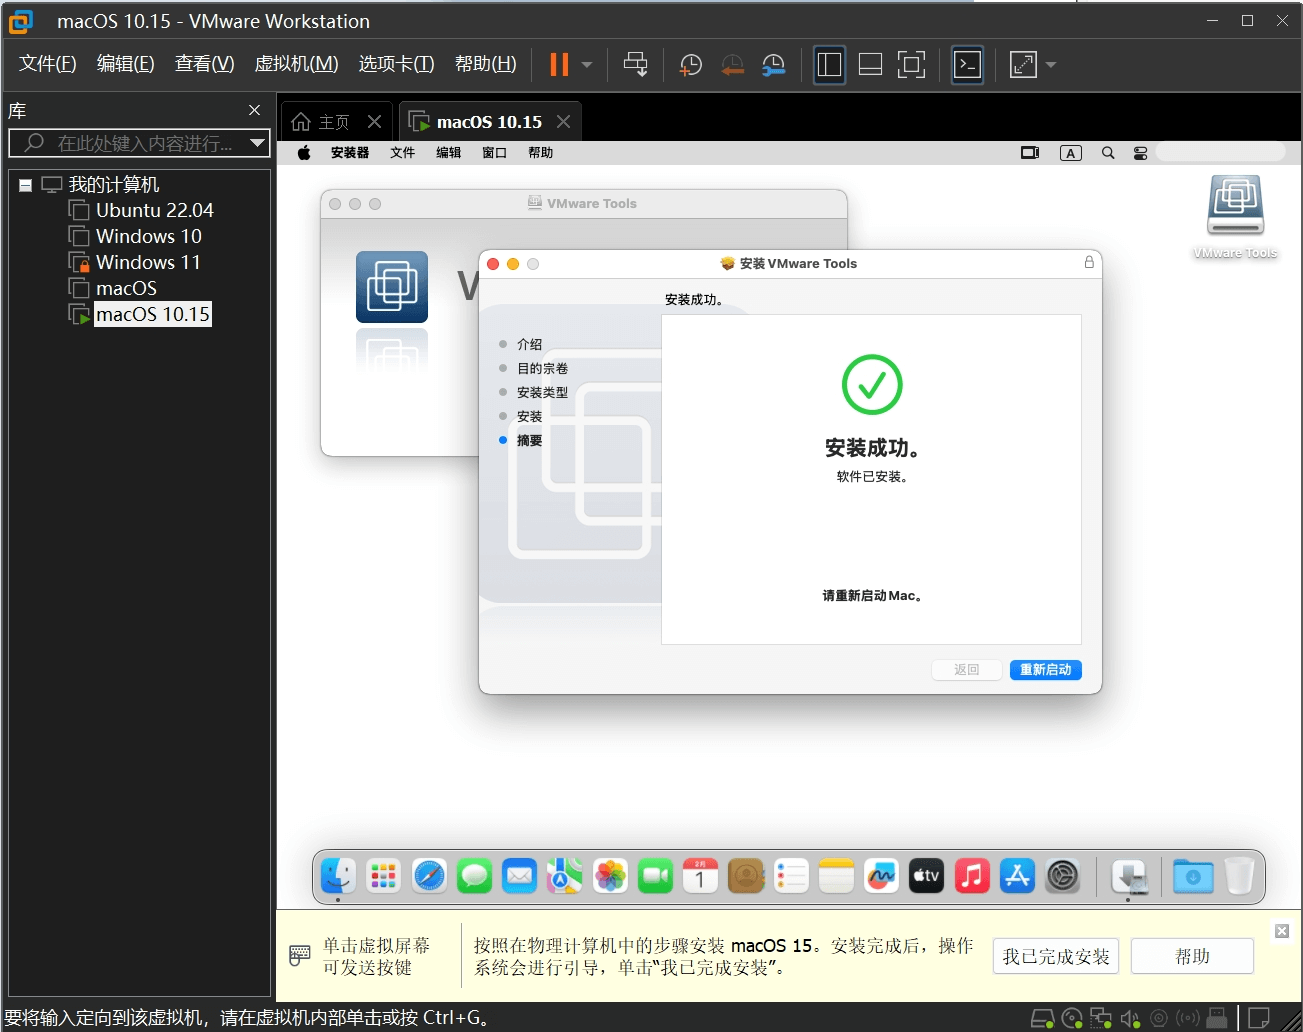Open the 编辑(E) menu
Viewport: 1303px width, 1032px height.
click(125, 64)
